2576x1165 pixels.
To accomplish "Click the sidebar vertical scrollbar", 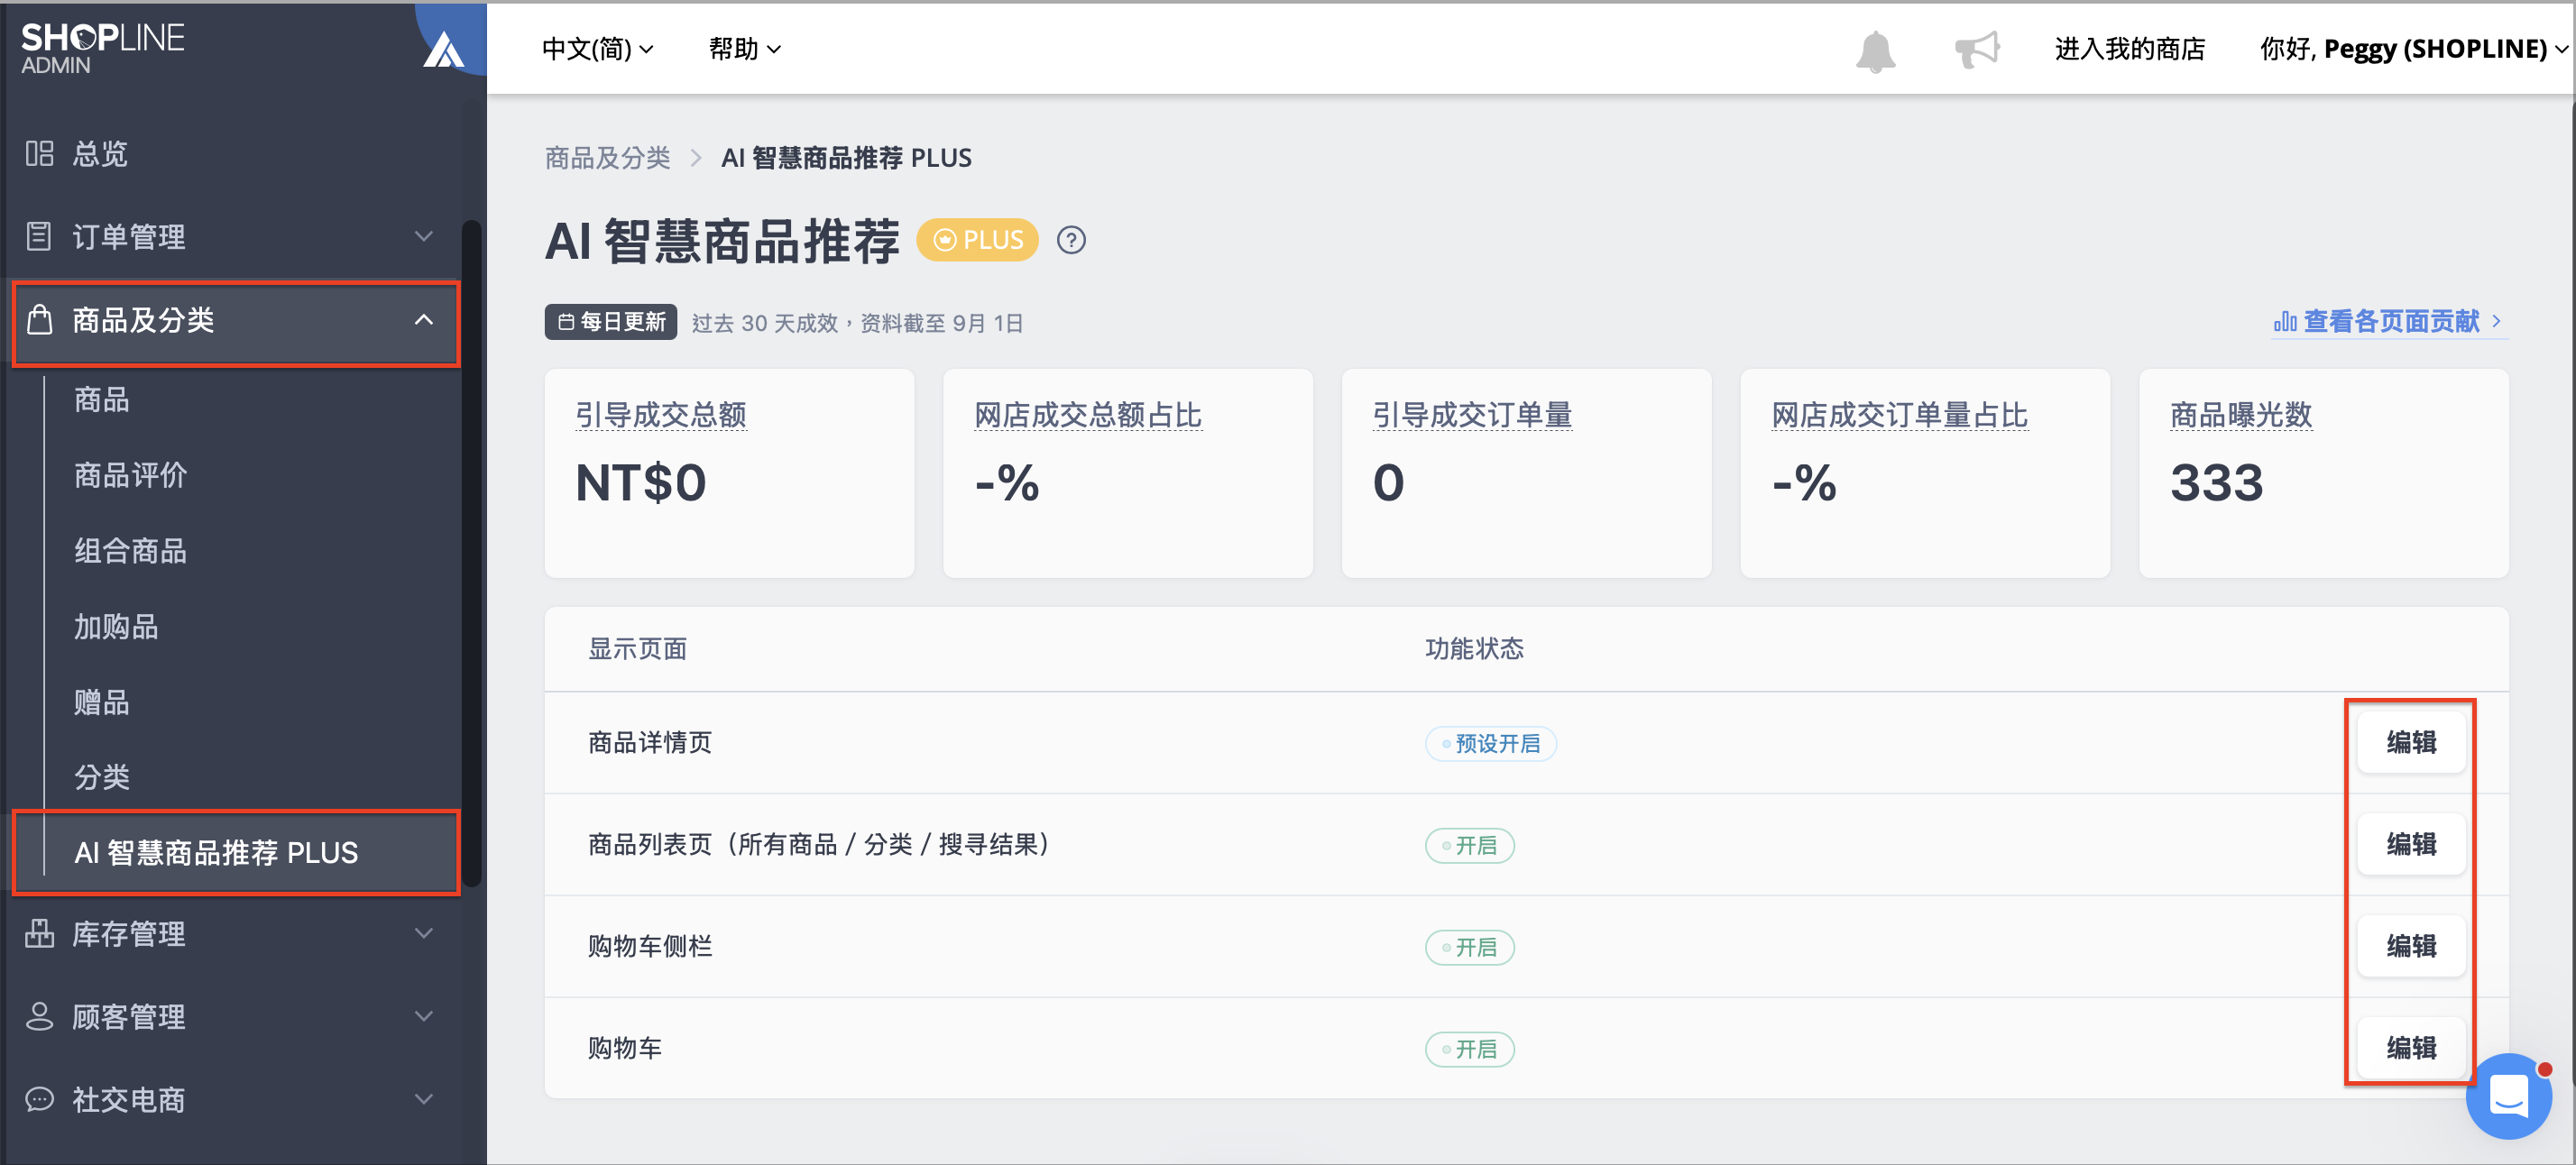I will point(471,552).
